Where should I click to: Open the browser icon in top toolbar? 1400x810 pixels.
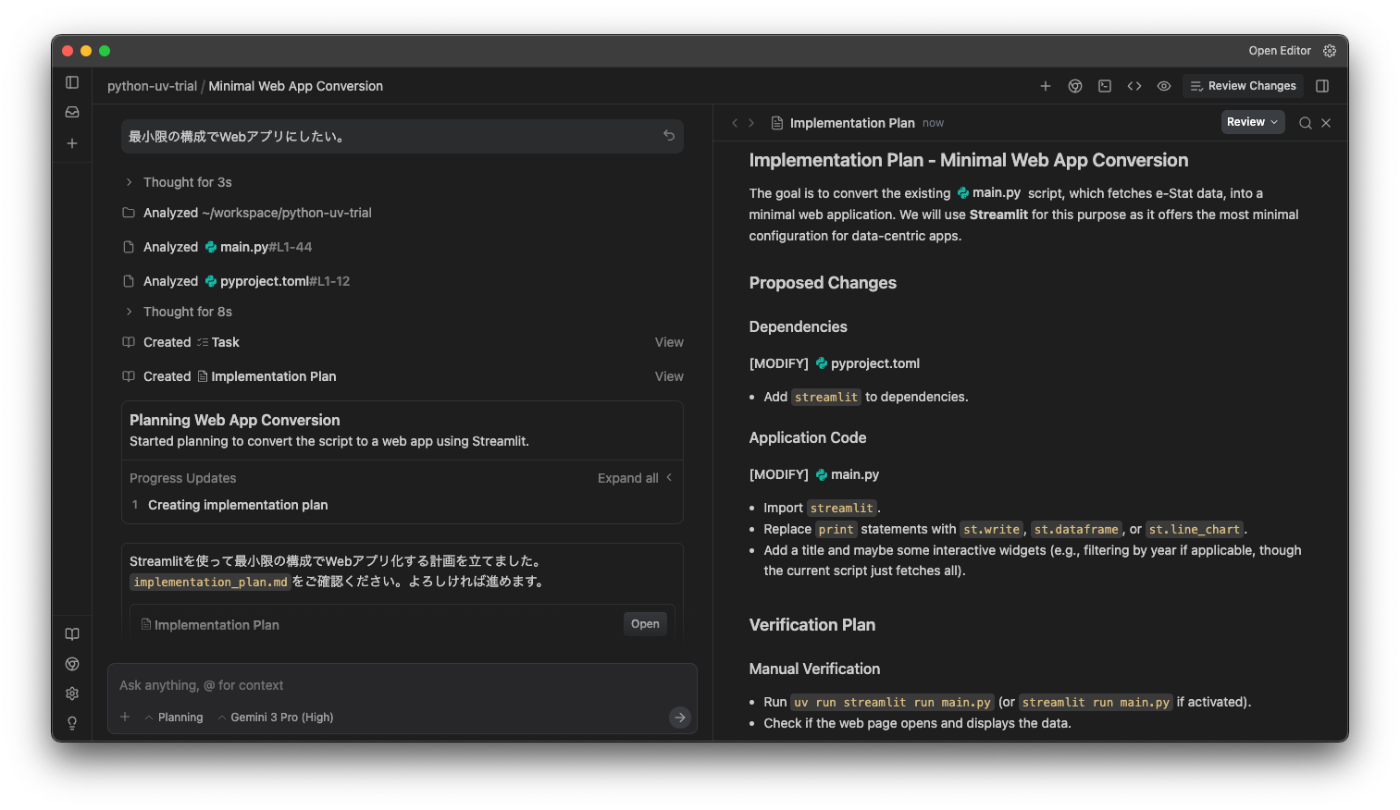tap(1075, 86)
